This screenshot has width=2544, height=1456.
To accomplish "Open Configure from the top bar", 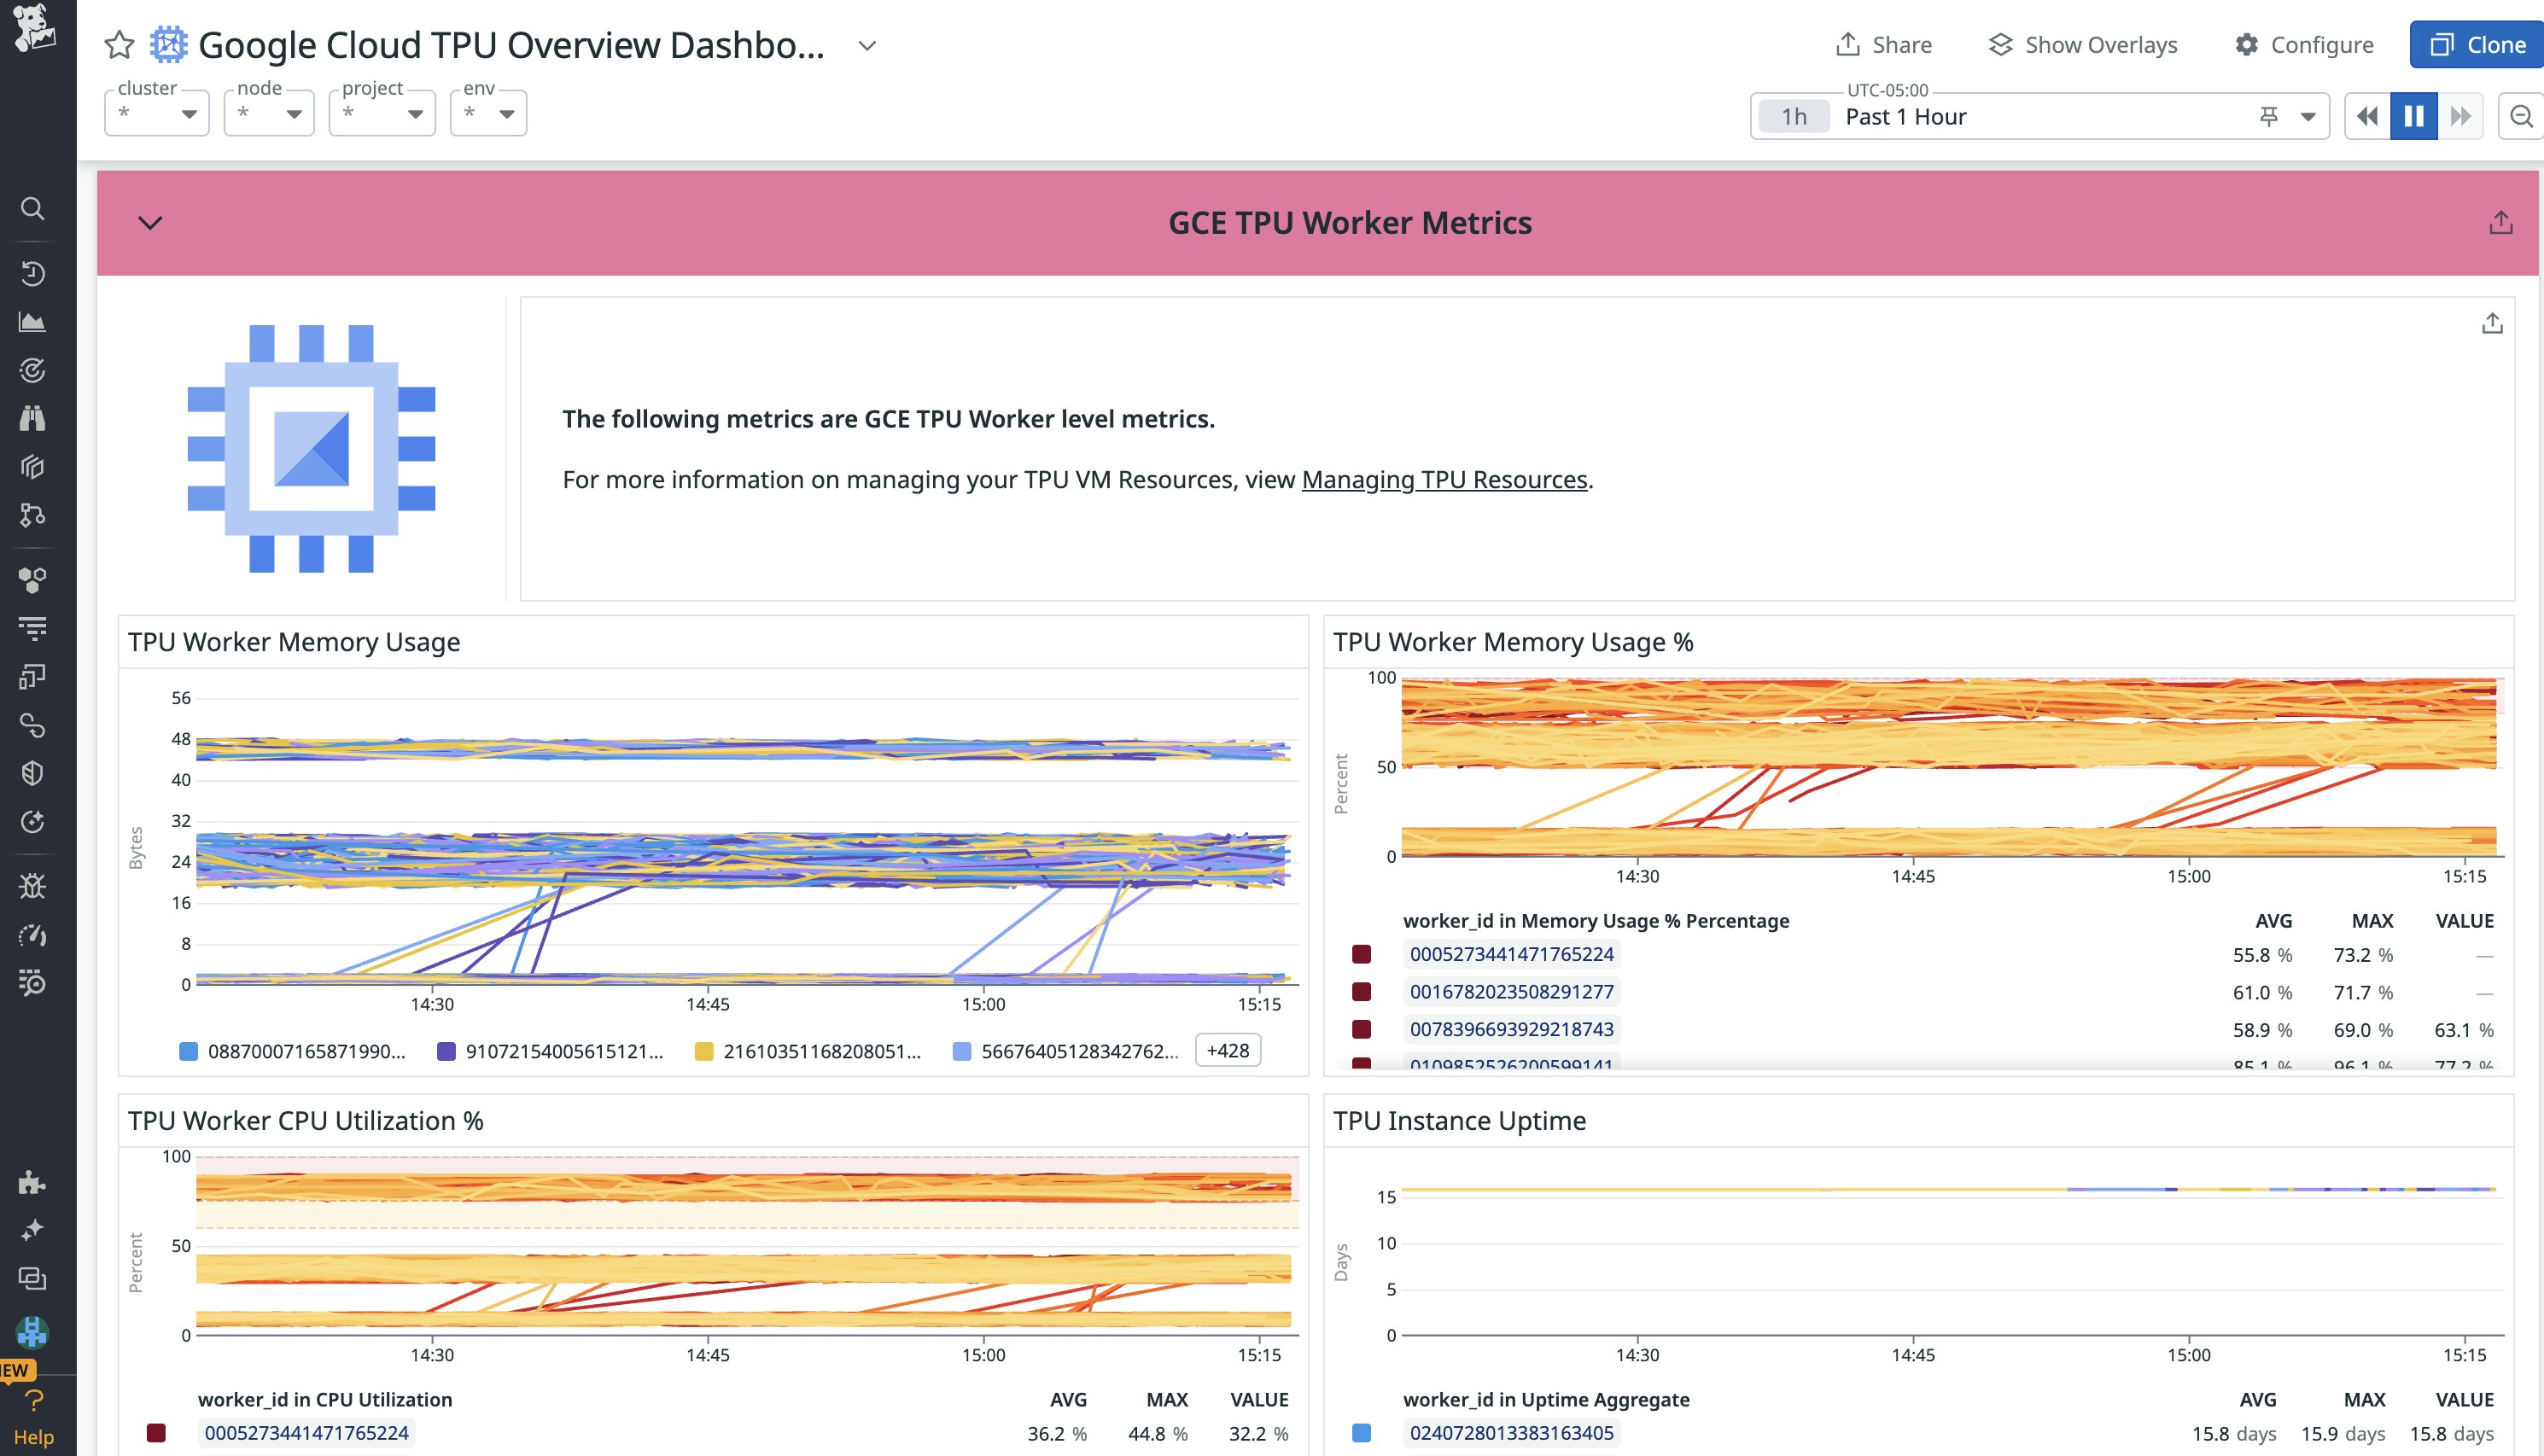I will pyautogui.click(x=2304, y=44).
